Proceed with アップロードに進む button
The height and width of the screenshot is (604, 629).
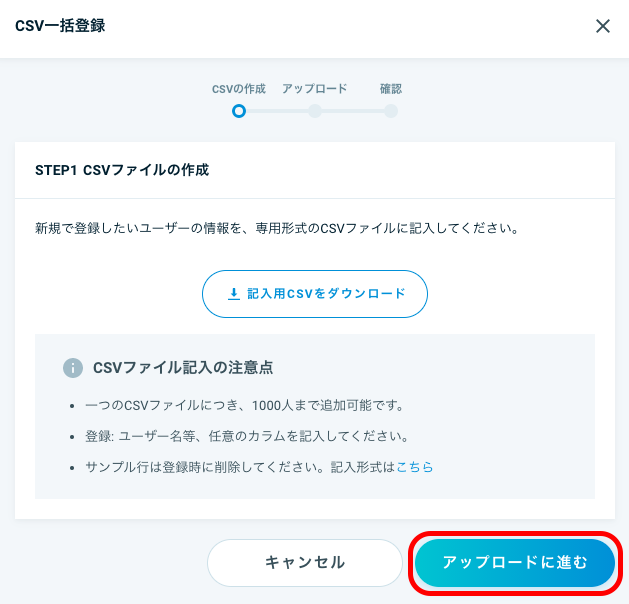(515, 563)
